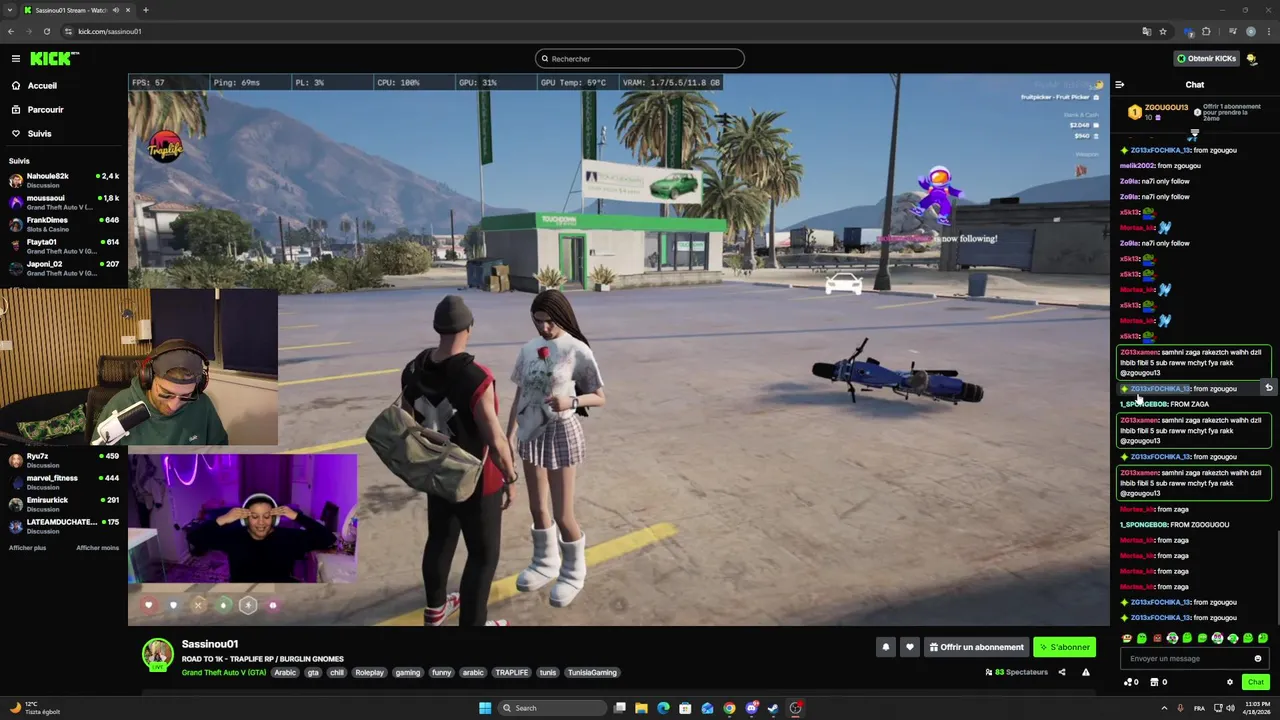Insert the red angry face emote
Image resolution: width=1280 pixels, height=720 pixels.
1157,638
